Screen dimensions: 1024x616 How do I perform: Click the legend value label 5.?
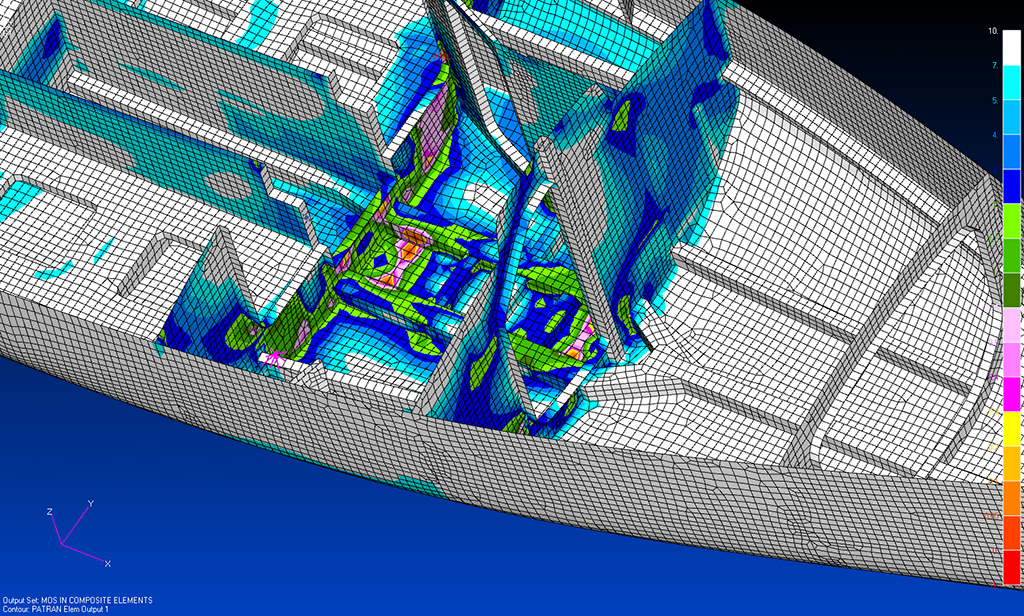[x=994, y=101]
